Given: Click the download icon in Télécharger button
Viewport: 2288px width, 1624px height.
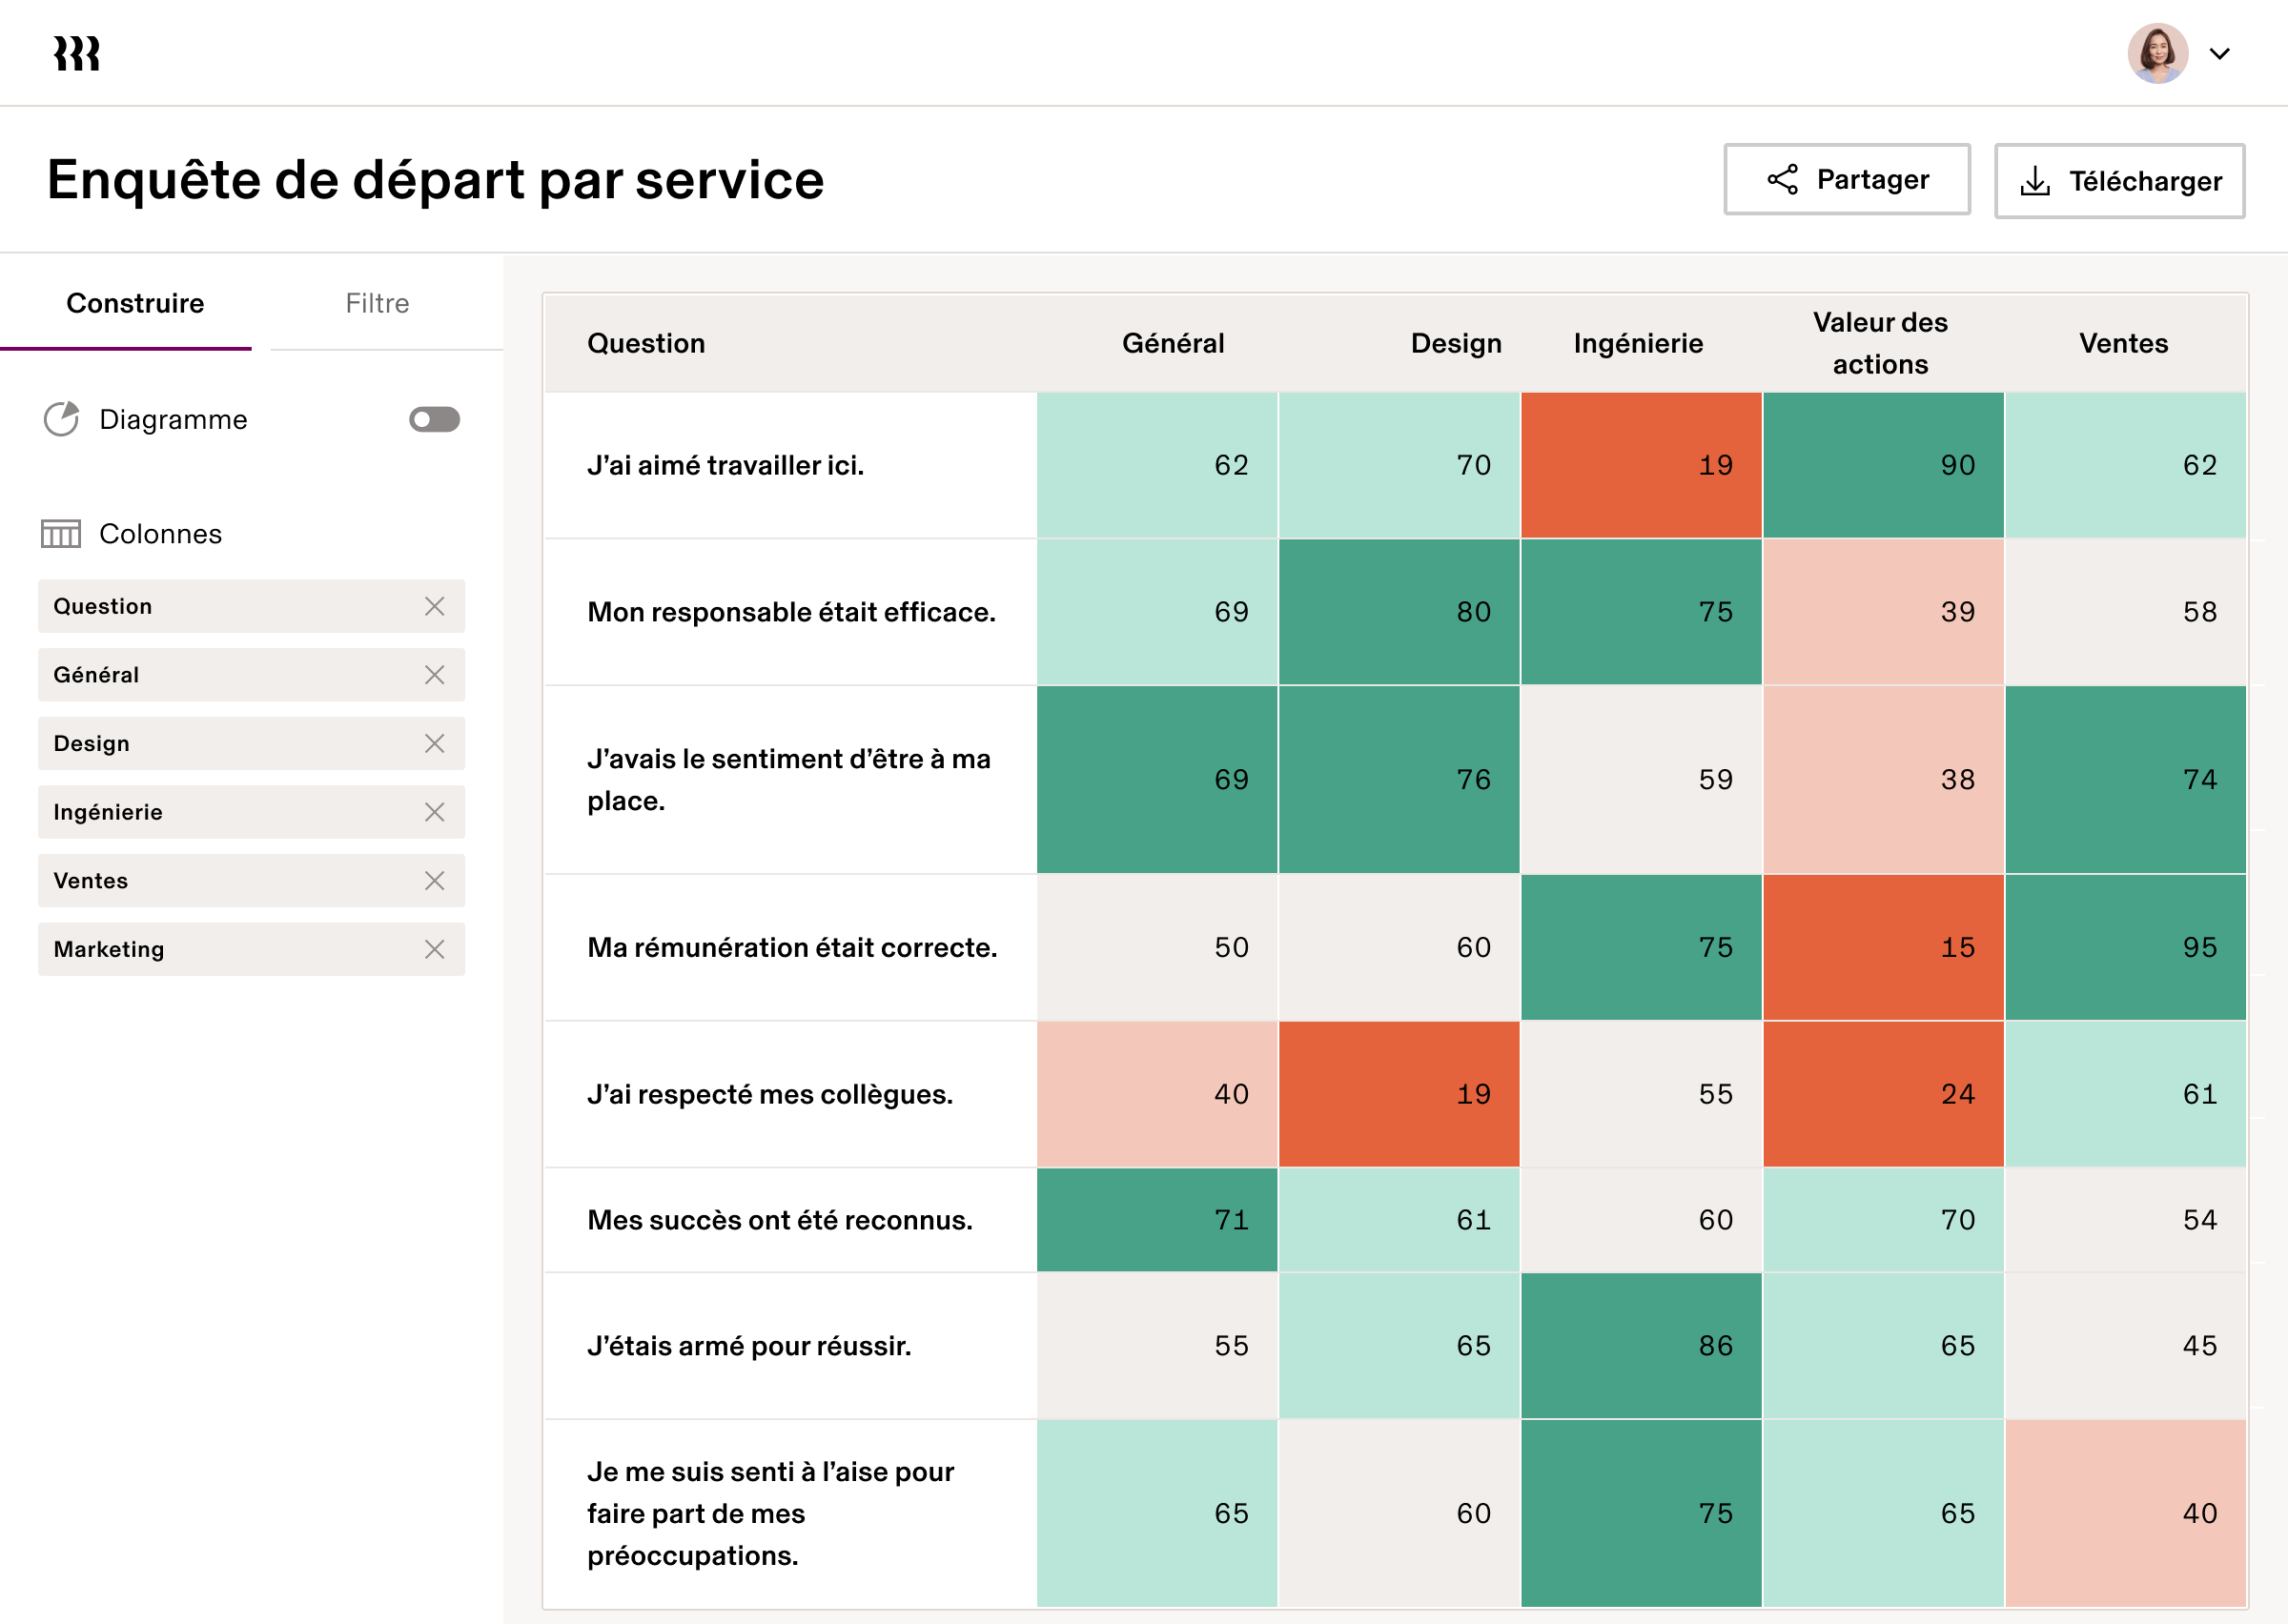Looking at the screenshot, I should (2036, 180).
